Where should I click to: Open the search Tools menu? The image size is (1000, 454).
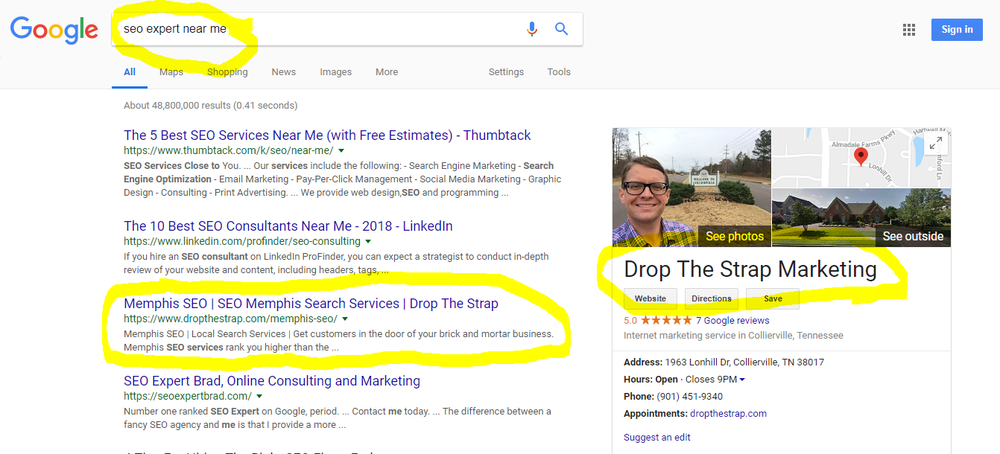click(559, 72)
